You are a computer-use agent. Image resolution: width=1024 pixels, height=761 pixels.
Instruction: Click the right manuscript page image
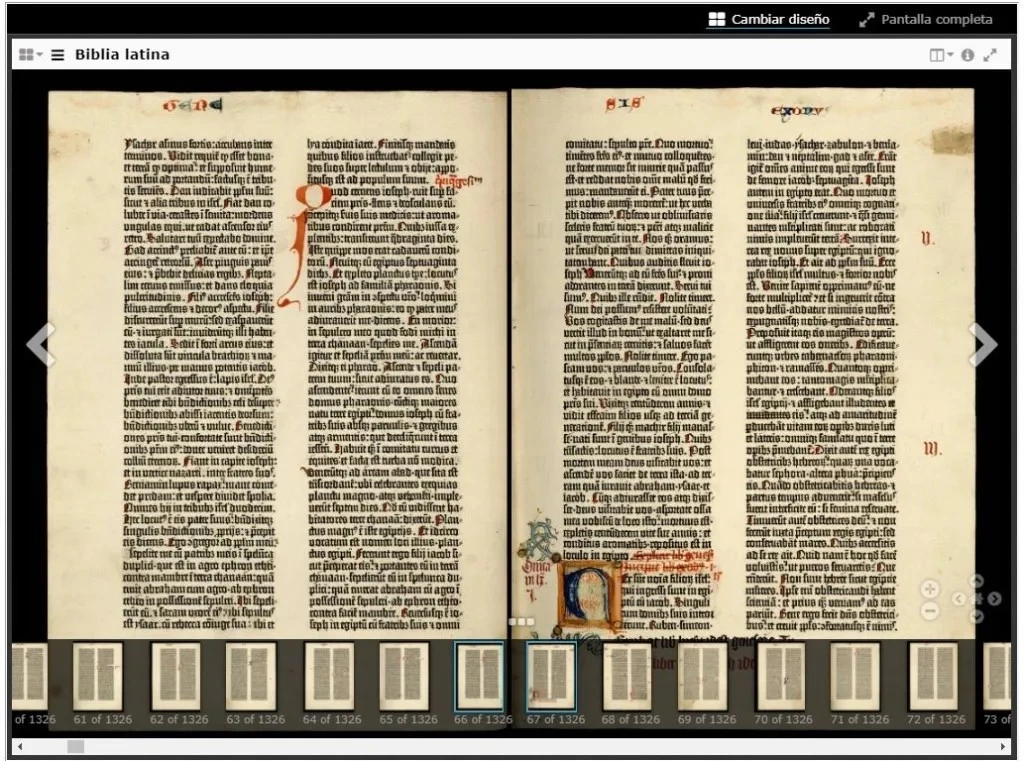tap(743, 364)
